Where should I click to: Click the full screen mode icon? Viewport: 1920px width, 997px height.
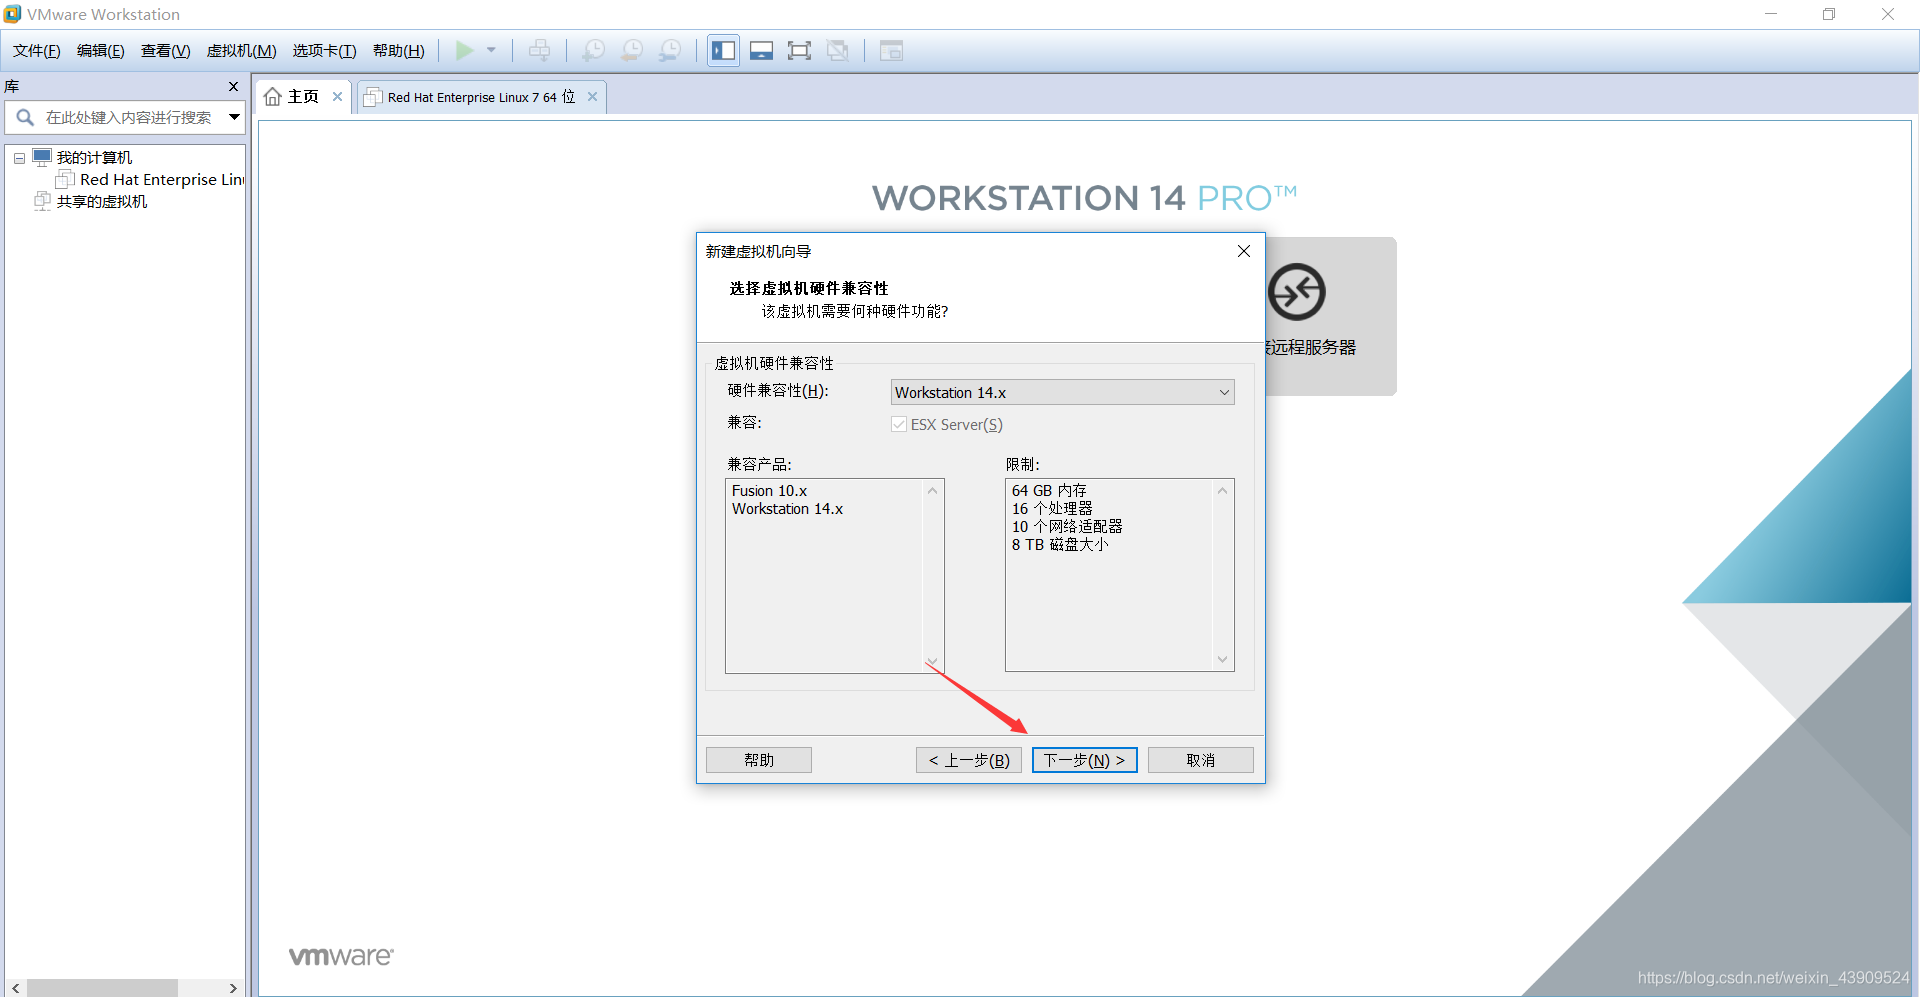click(x=799, y=50)
